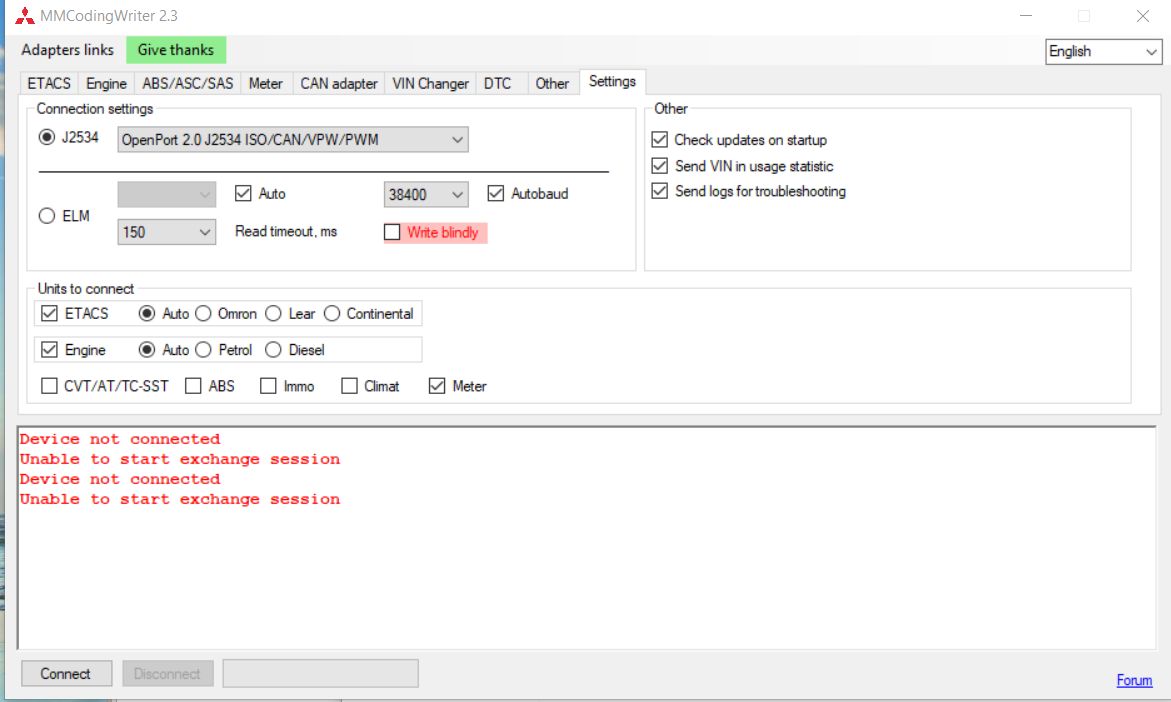
Task: Uncheck the Engine unit checkbox
Action: 49,350
